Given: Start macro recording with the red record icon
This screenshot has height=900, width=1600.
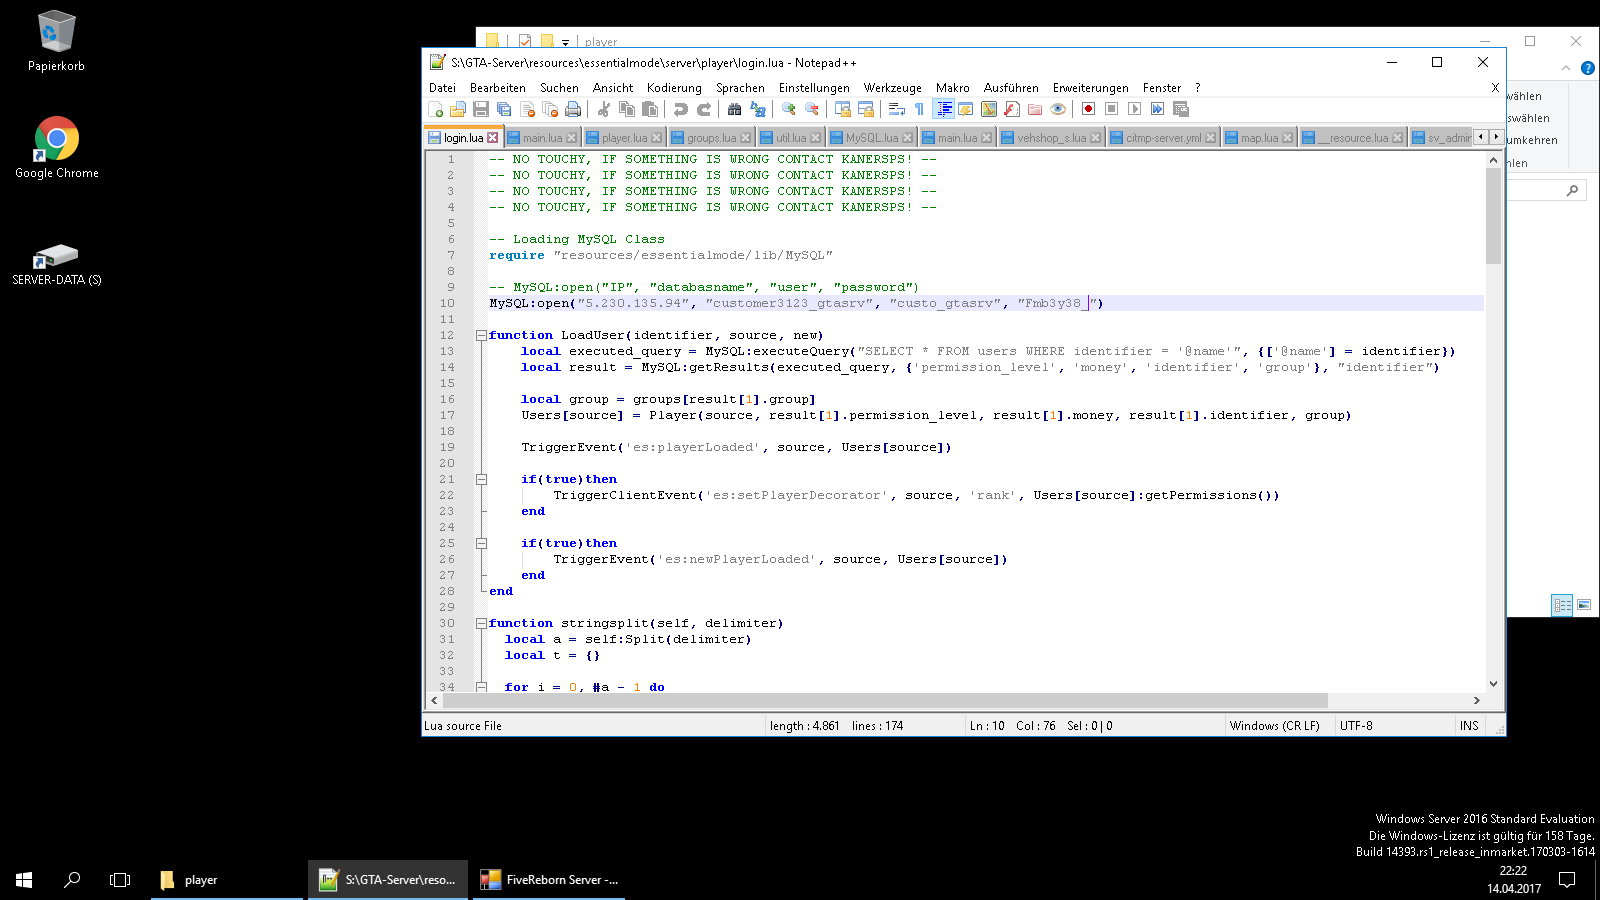Looking at the screenshot, I should 1088,109.
